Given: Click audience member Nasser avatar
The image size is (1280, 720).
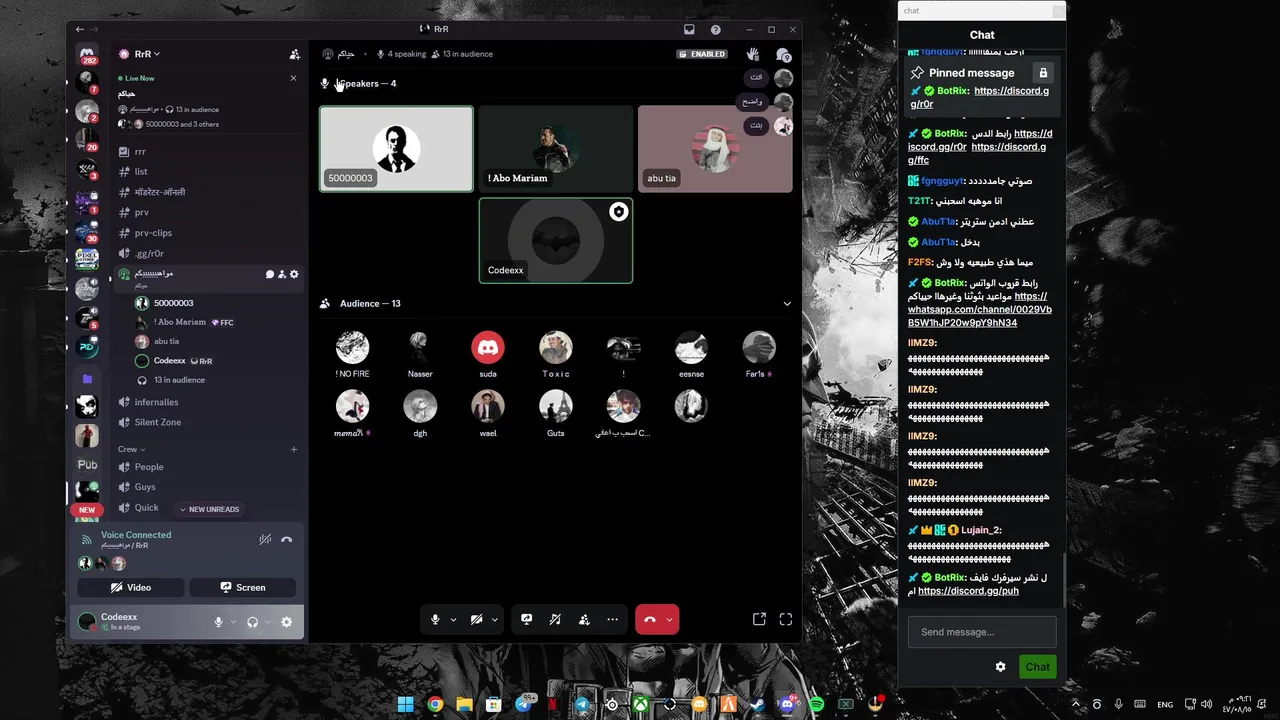Looking at the screenshot, I should click(x=420, y=347).
